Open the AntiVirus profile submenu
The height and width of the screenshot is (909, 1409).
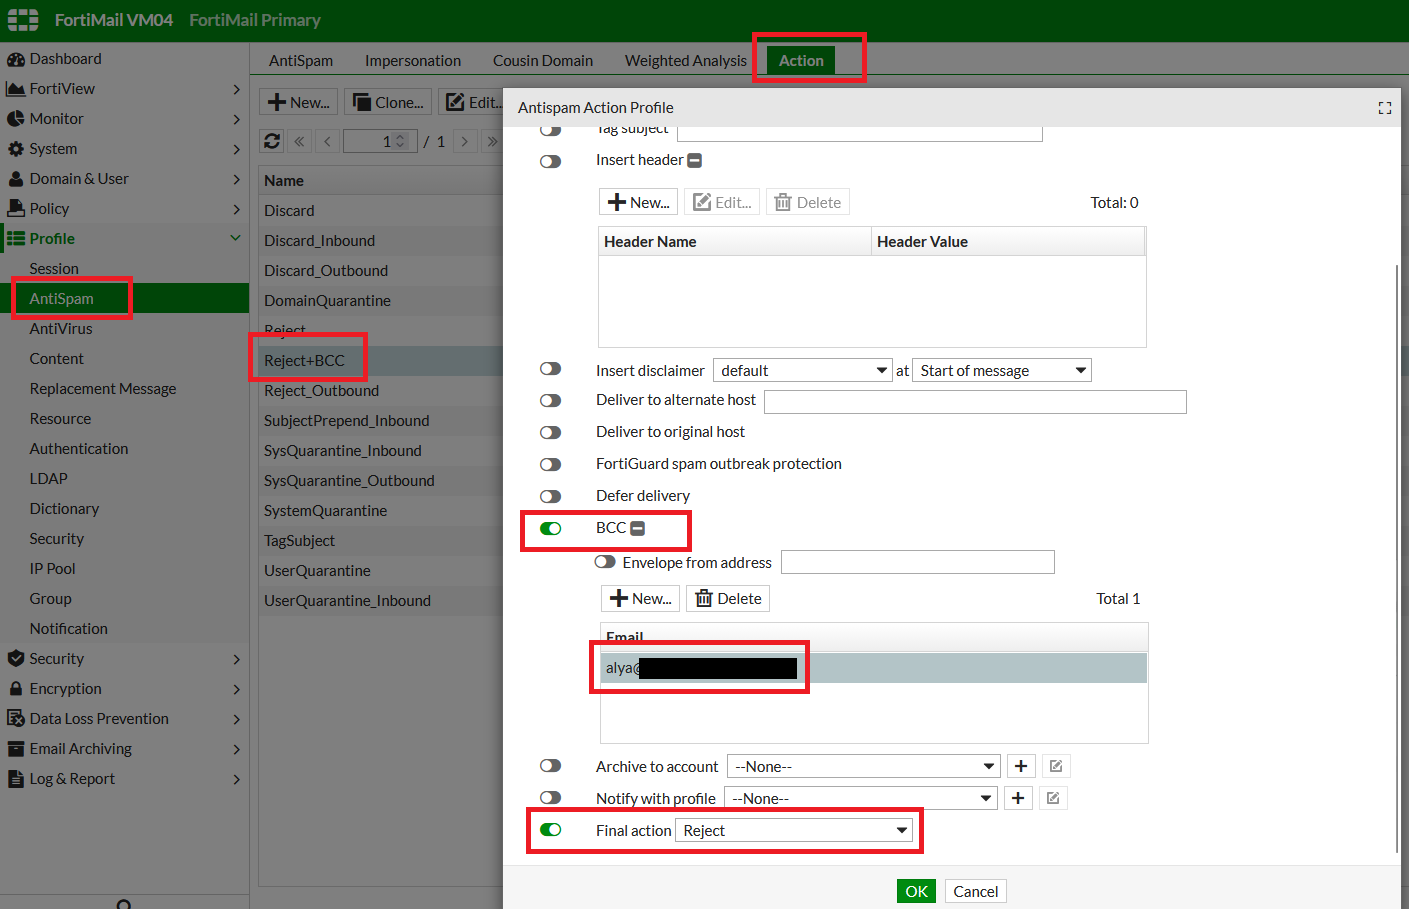pos(61,329)
